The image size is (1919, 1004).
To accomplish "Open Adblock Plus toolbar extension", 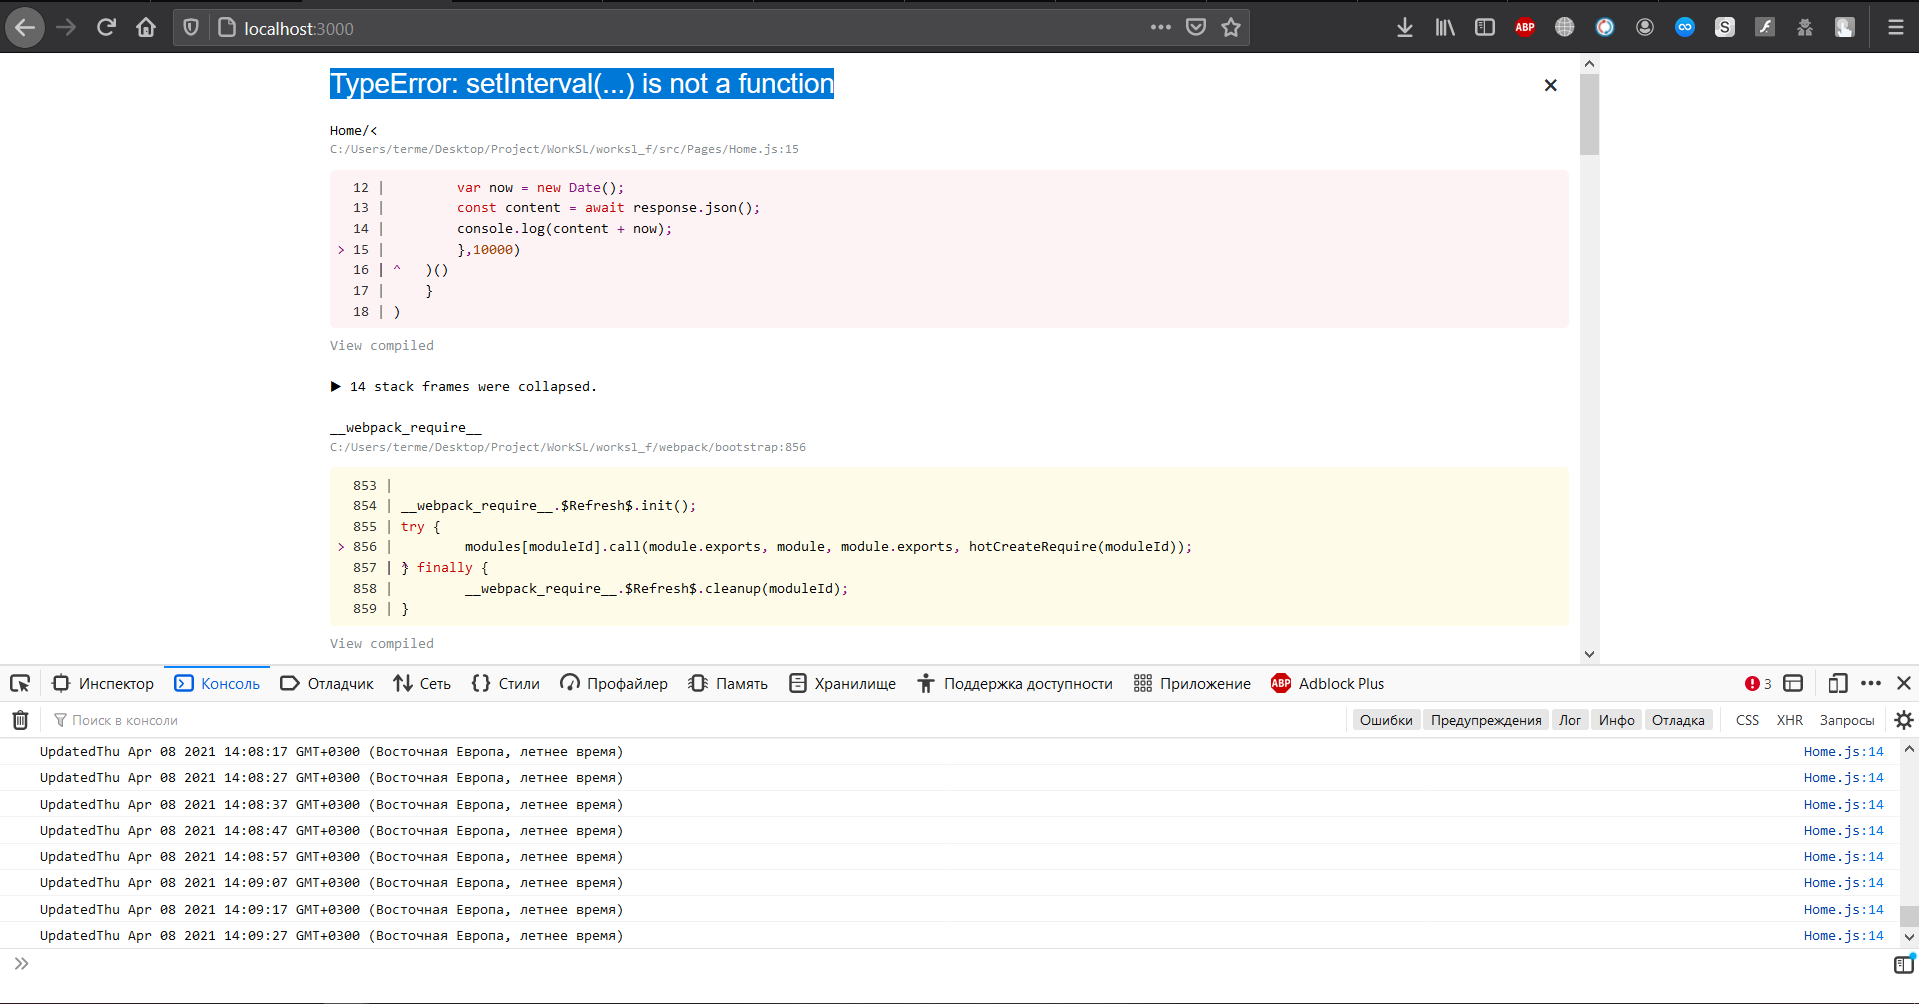I will click(x=1525, y=28).
